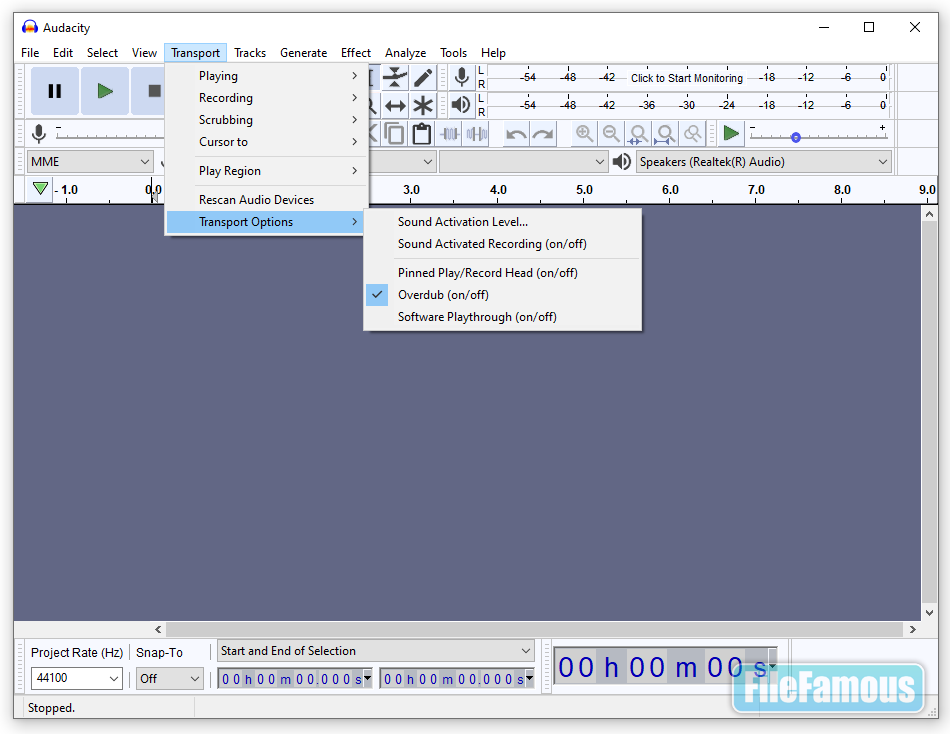Click the speaker icon beside playback device
The image size is (950, 734).
[x=622, y=162]
